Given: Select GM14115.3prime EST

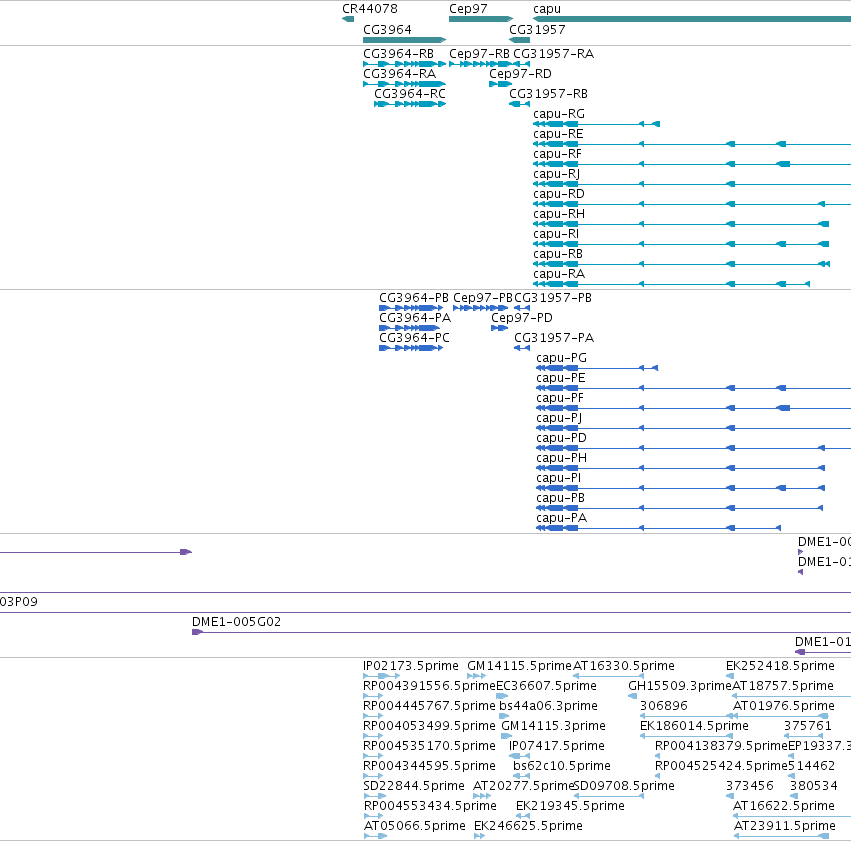Looking at the screenshot, I should (x=506, y=736).
